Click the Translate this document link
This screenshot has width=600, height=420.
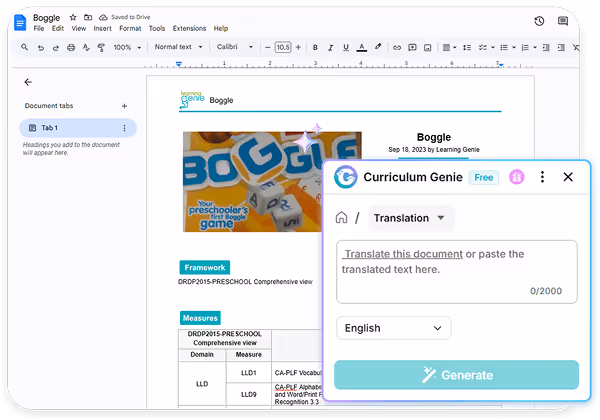403,254
